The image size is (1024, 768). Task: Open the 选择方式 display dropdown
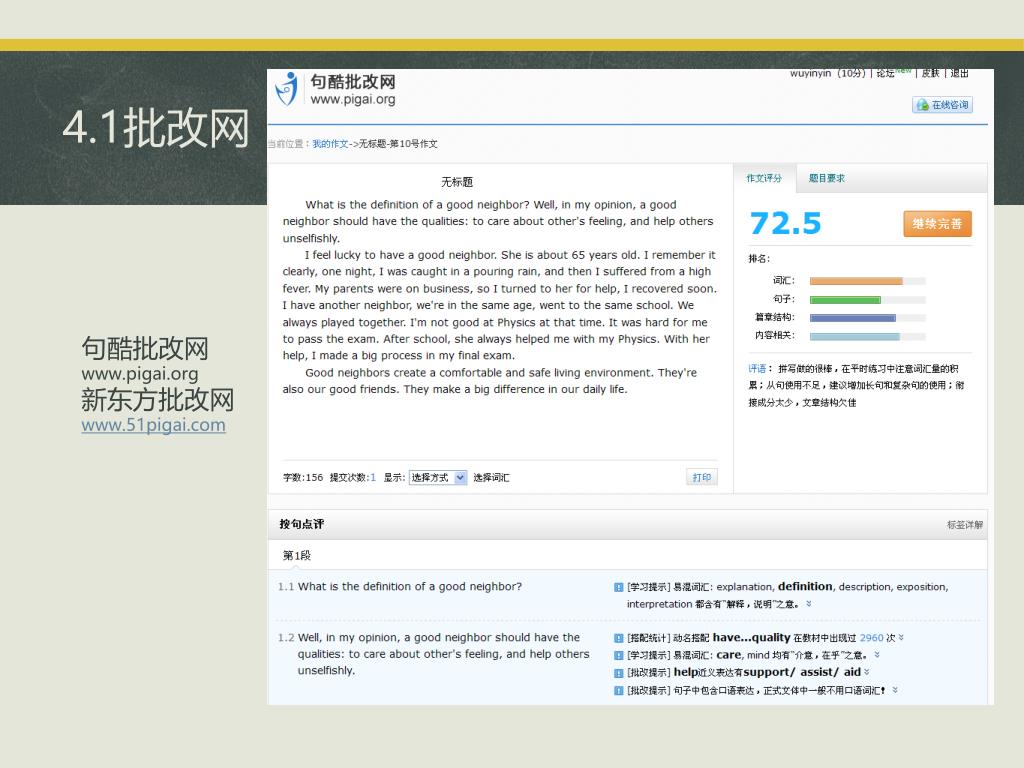click(438, 477)
